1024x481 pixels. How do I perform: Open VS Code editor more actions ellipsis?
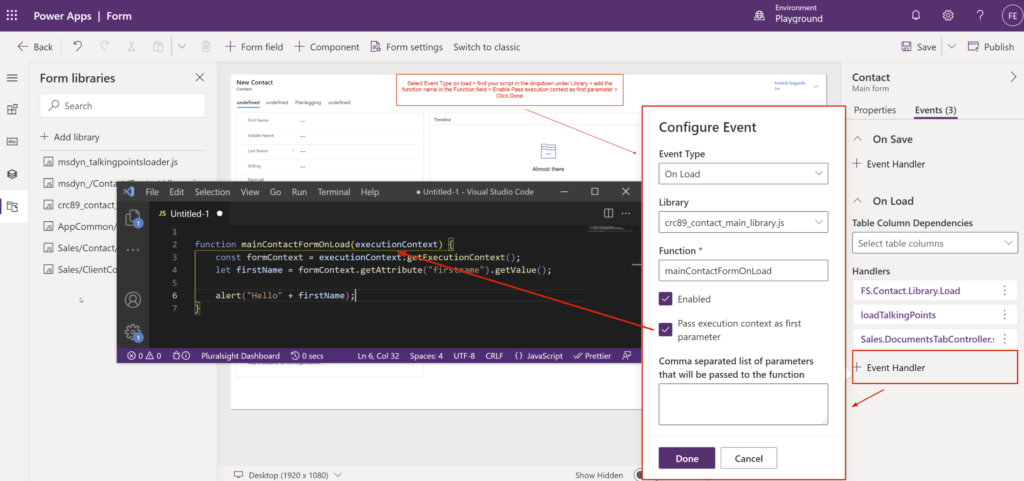(x=626, y=213)
